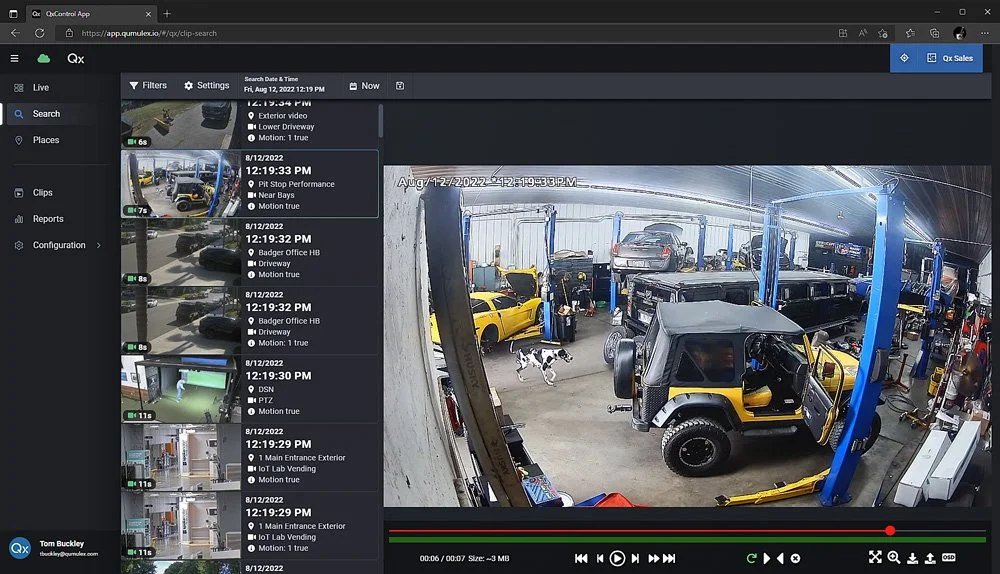Toggle the OSD overlay
This screenshot has width=1000, height=574.
pyautogui.click(x=949, y=557)
